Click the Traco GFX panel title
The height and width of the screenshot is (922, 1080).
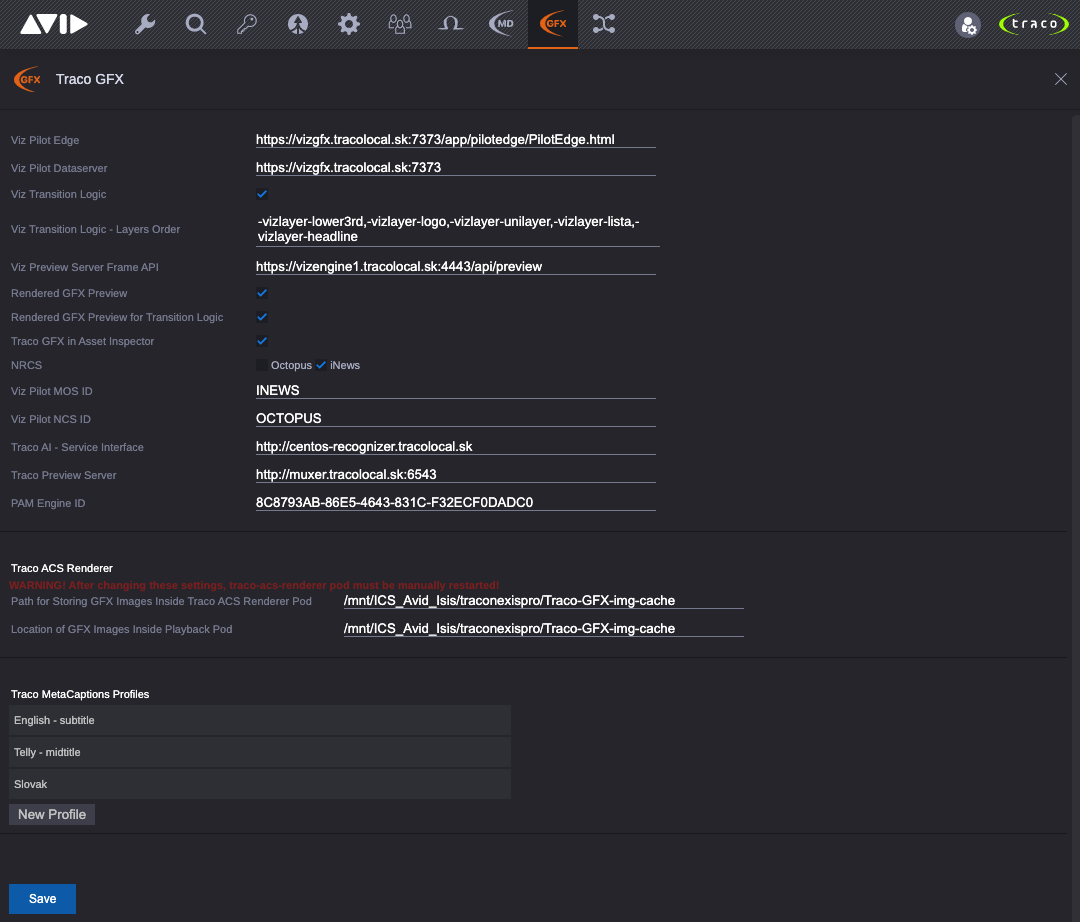click(90, 79)
